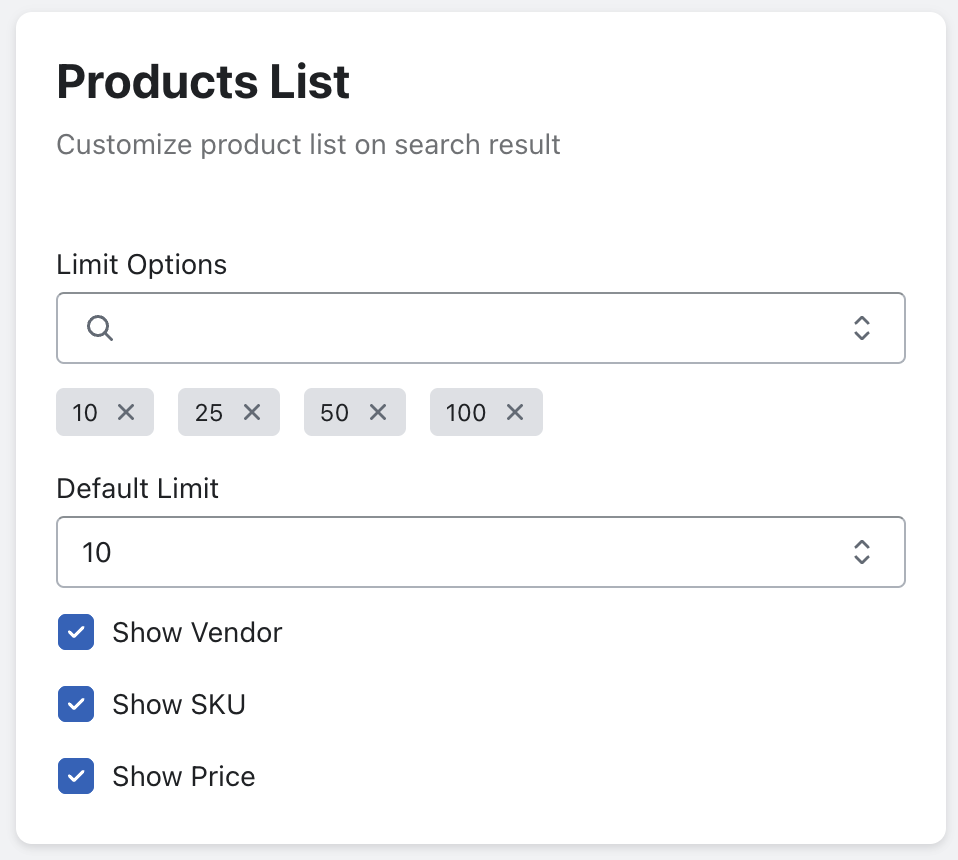Uncheck the Show SKU checkbox

click(76, 705)
